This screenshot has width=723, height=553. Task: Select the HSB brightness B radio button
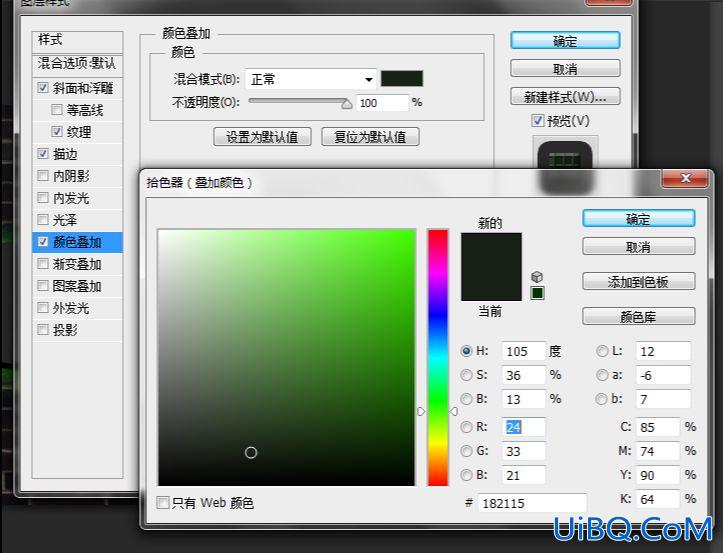coord(466,398)
